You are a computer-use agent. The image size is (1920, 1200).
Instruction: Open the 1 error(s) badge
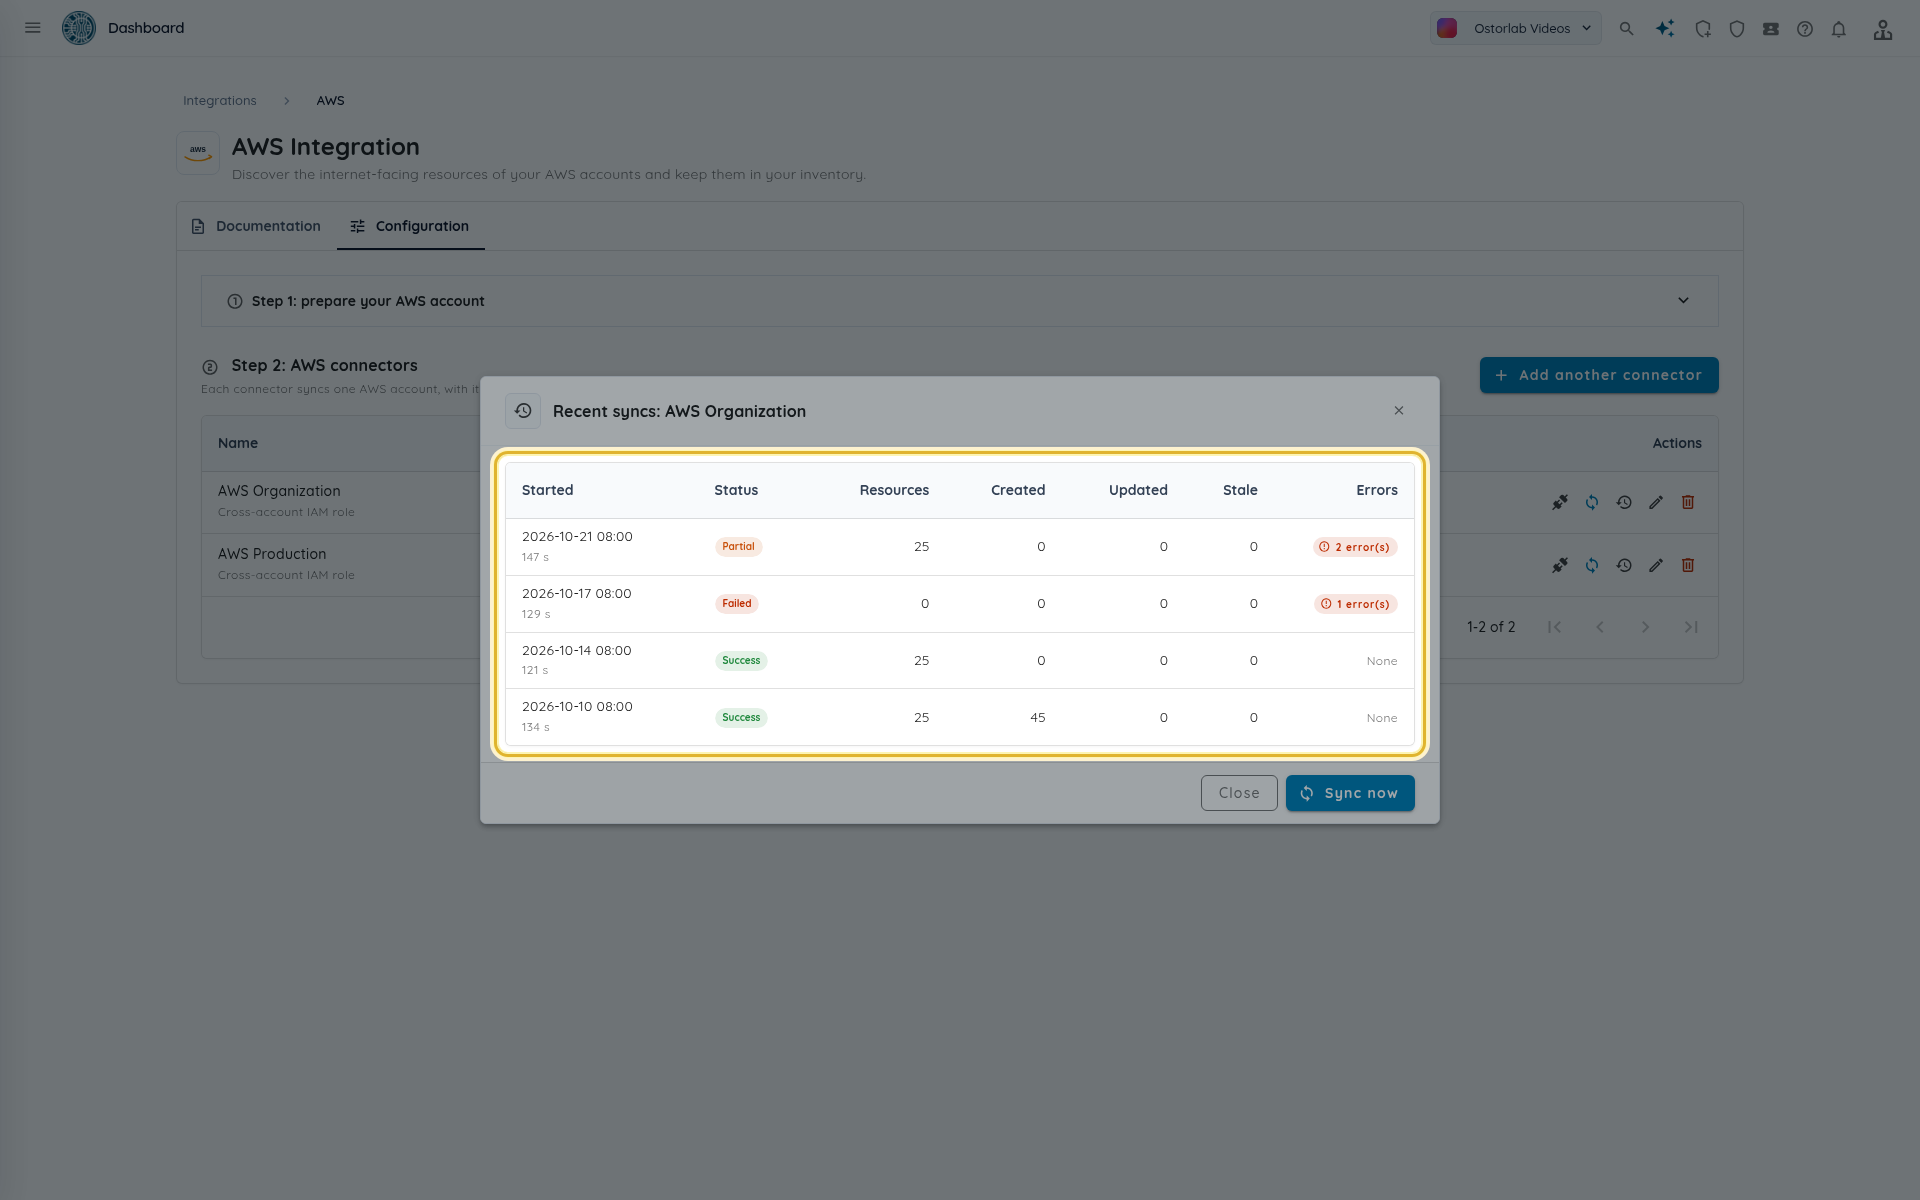tap(1356, 604)
